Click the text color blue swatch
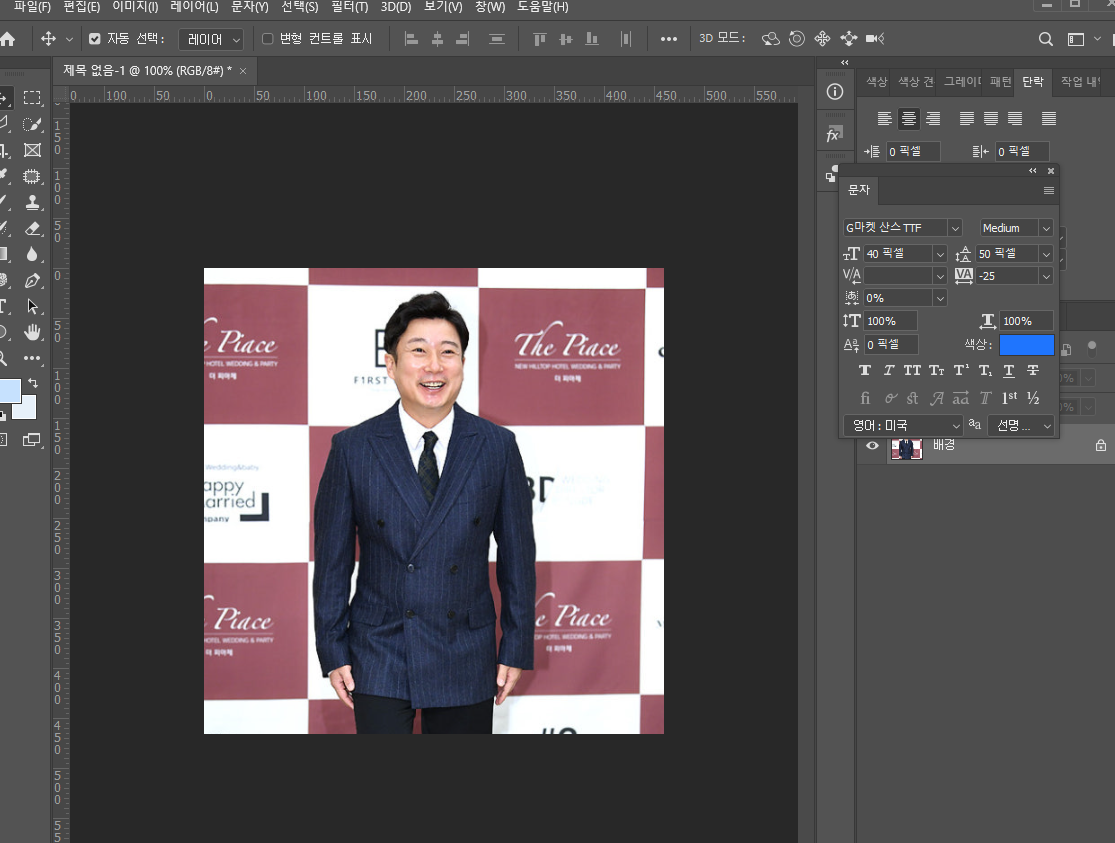The height and width of the screenshot is (843, 1115). pyautogui.click(x=1026, y=345)
